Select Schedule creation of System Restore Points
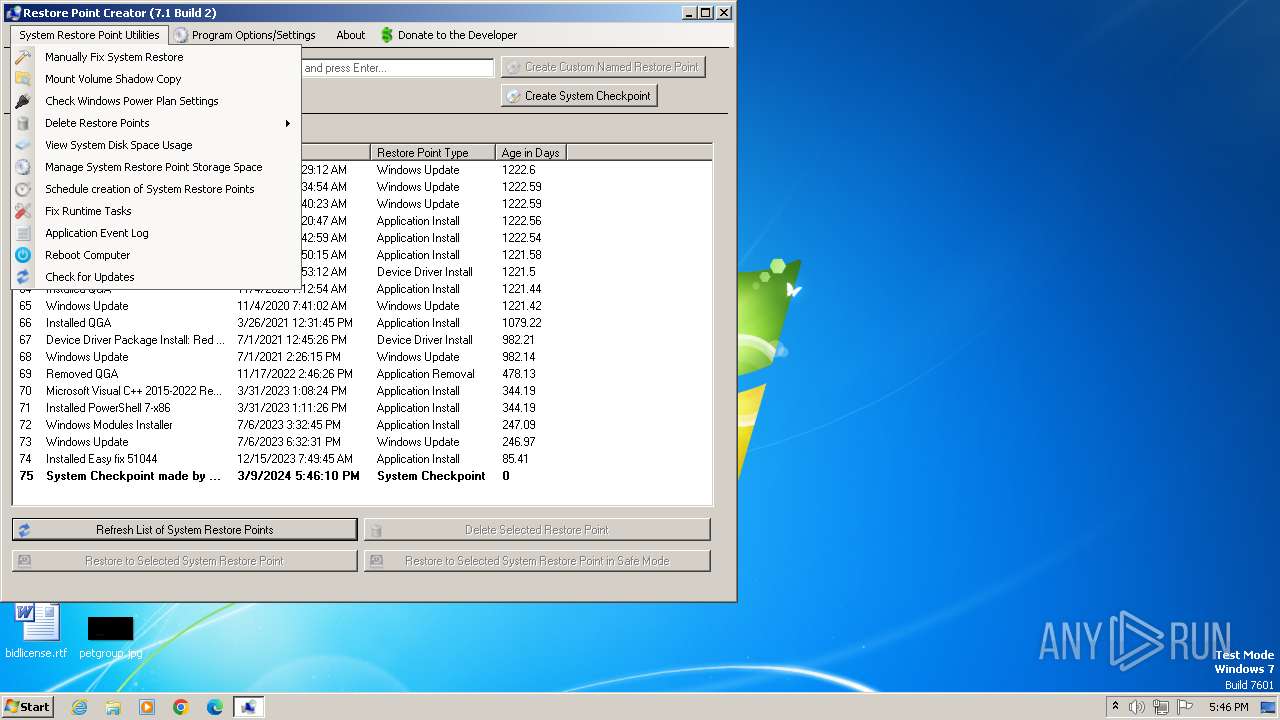Screen dimensions: 1280x720 click(x=157, y=189)
